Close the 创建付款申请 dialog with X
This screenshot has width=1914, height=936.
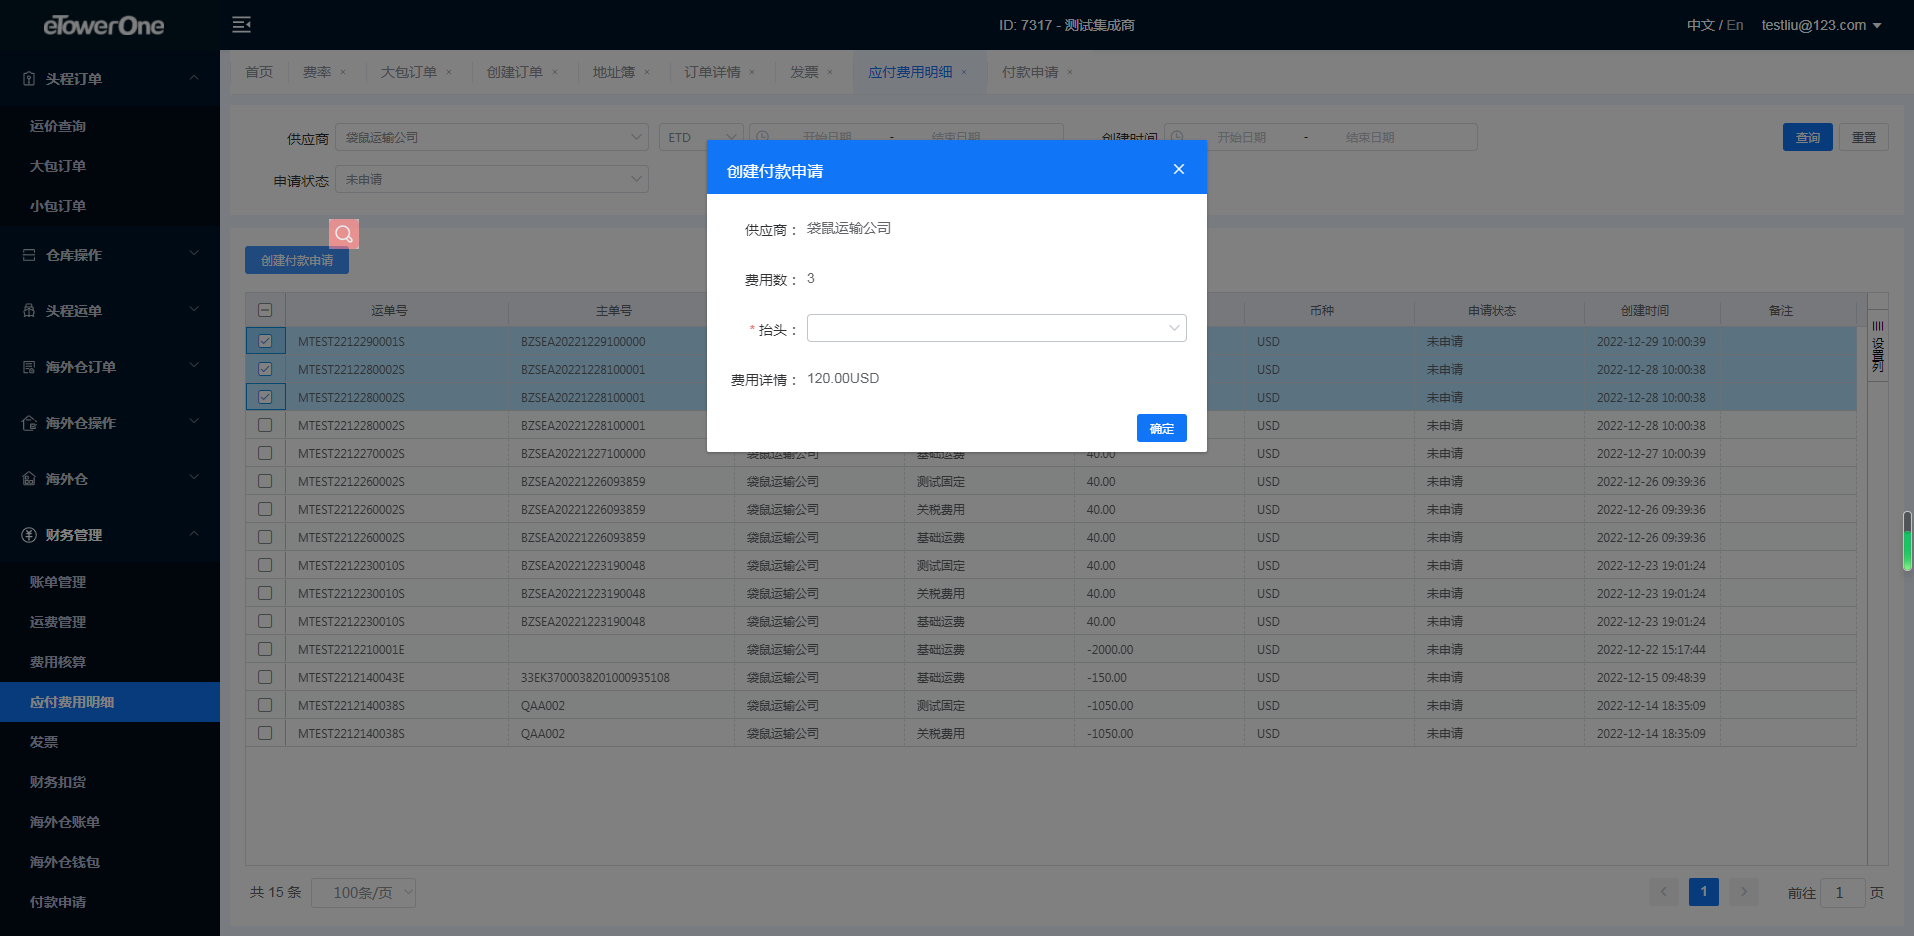click(x=1178, y=169)
